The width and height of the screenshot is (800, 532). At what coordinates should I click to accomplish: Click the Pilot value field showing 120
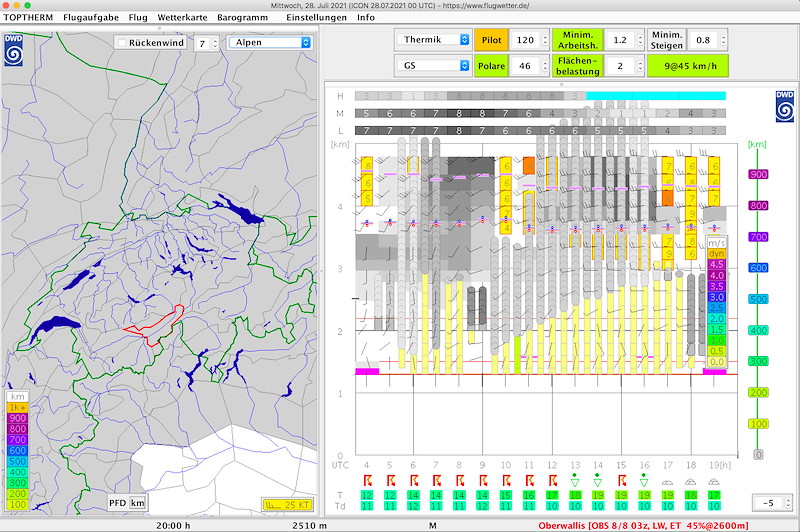(526, 40)
